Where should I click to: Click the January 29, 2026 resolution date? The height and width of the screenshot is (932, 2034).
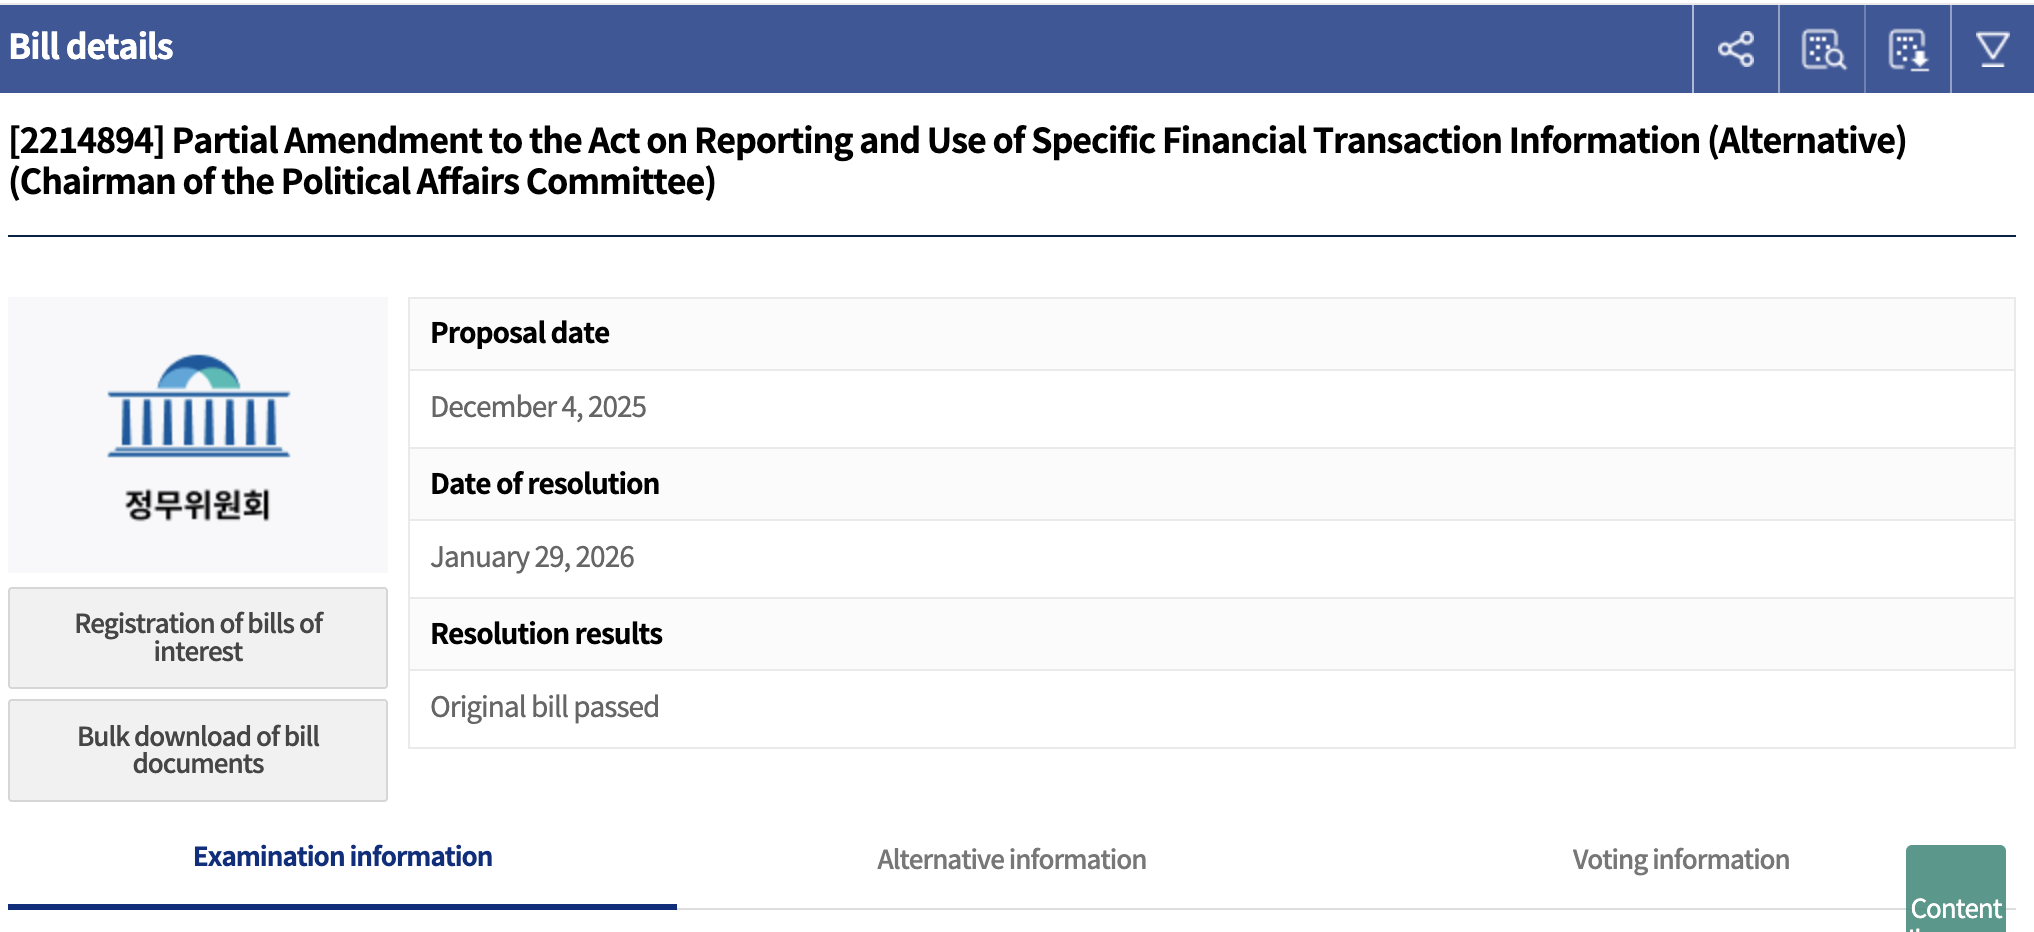(532, 557)
